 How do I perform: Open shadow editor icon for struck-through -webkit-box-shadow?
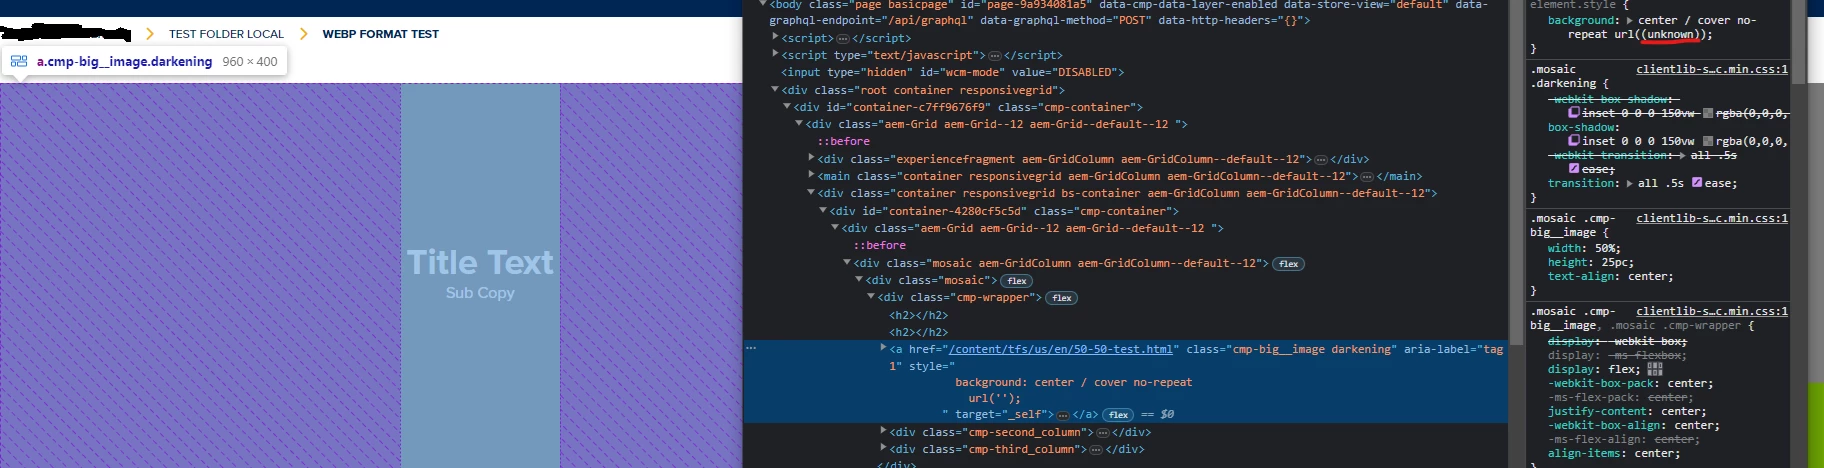tap(1574, 113)
